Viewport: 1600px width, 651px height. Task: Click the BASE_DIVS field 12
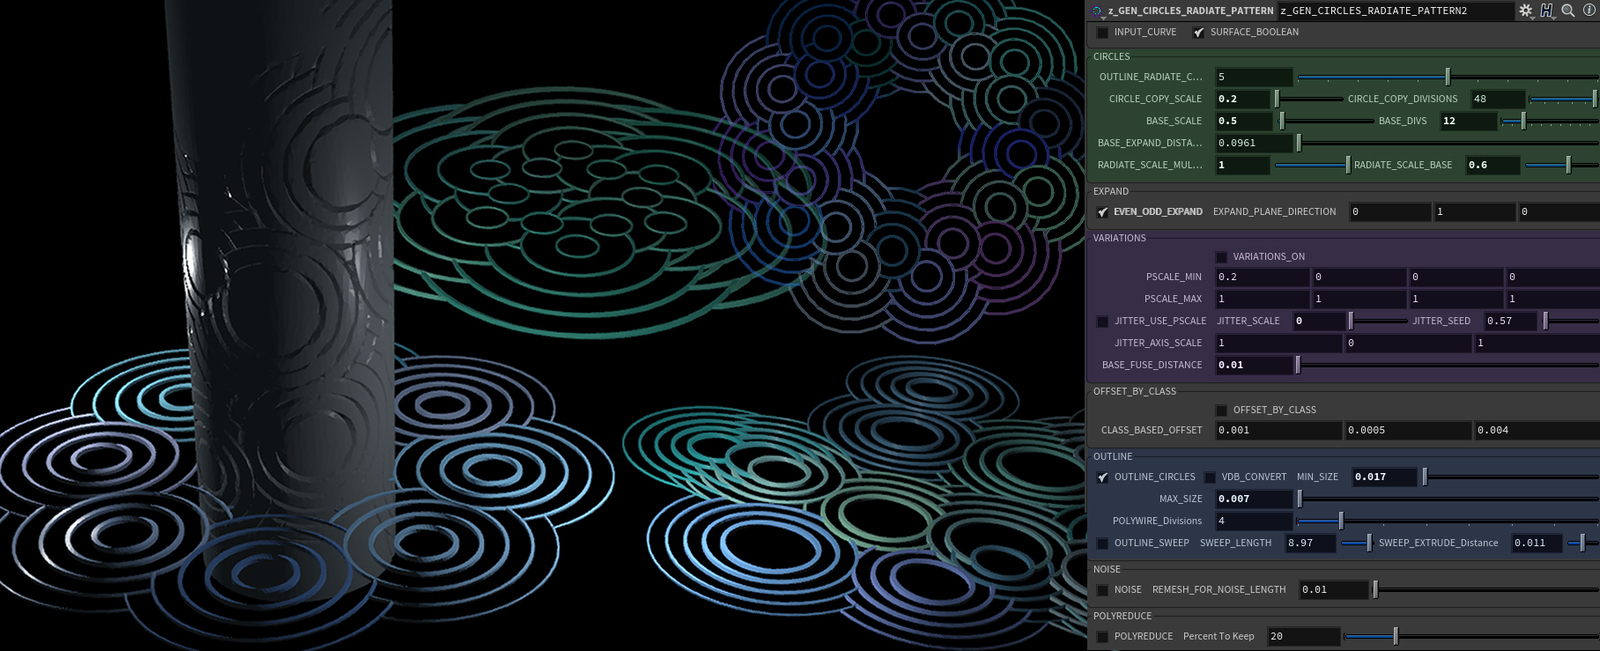click(x=1468, y=121)
